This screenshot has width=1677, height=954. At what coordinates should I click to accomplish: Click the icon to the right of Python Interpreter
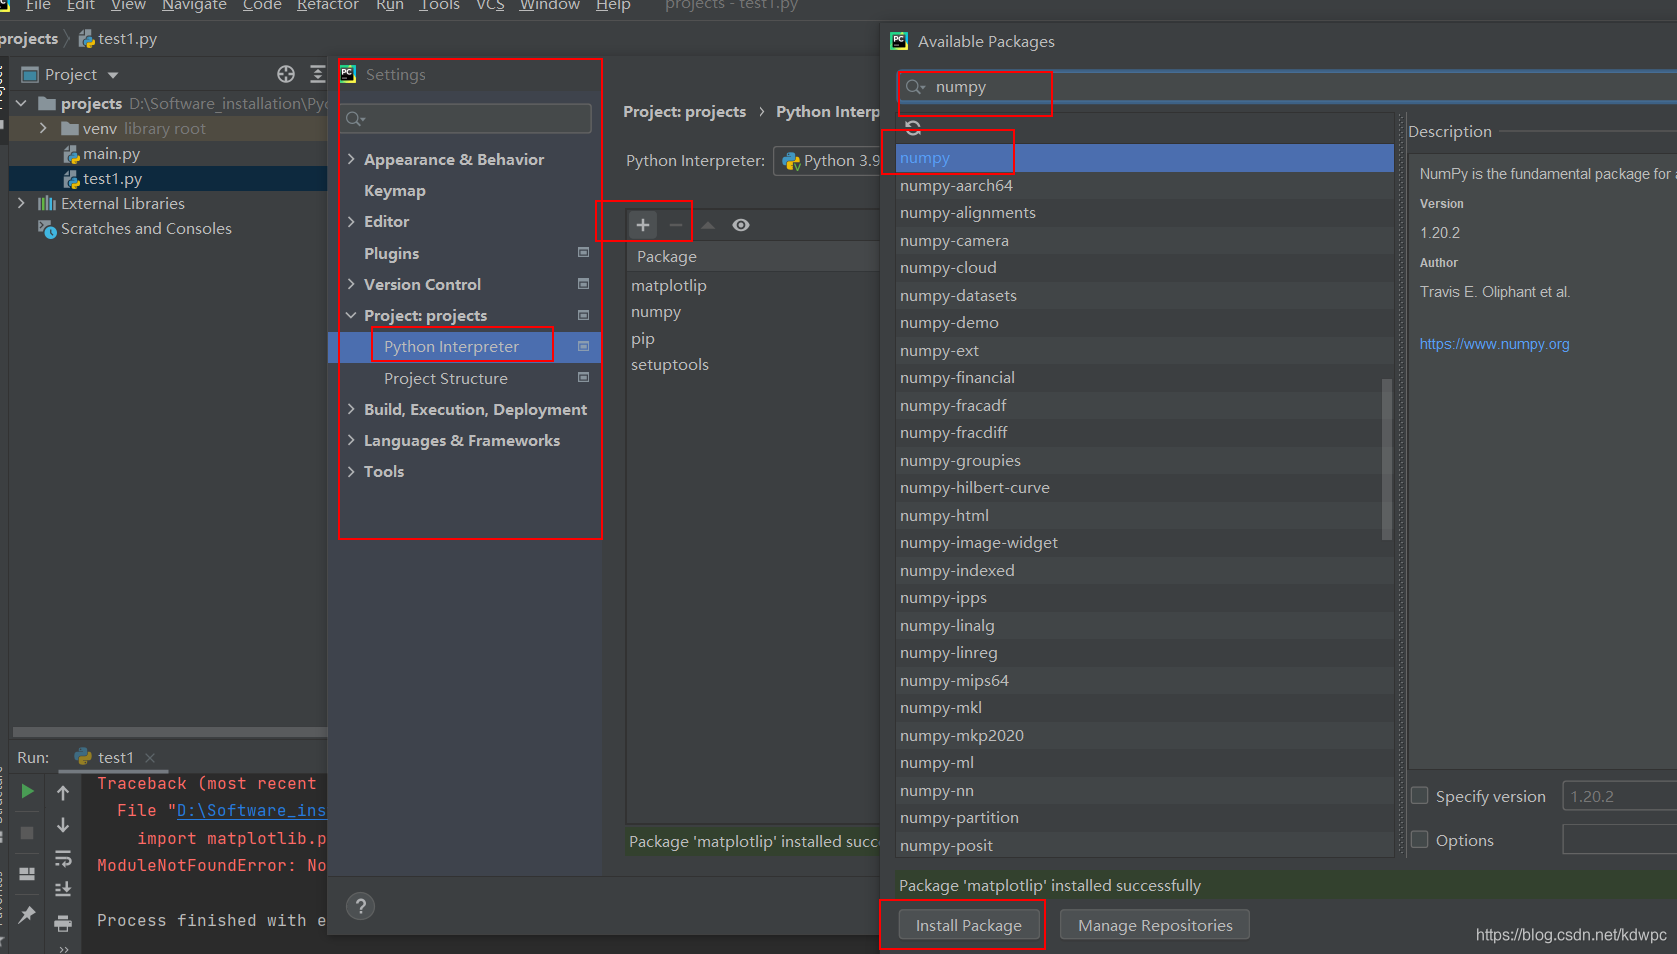584,346
